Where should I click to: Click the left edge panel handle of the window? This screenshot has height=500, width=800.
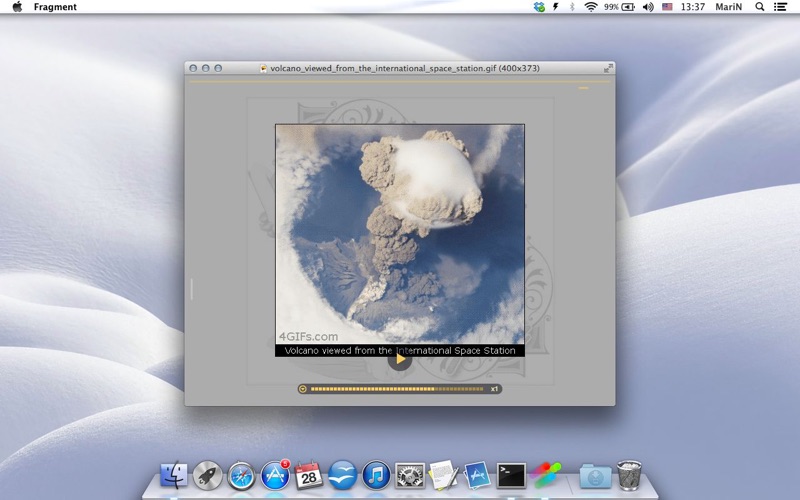point(192,289)
